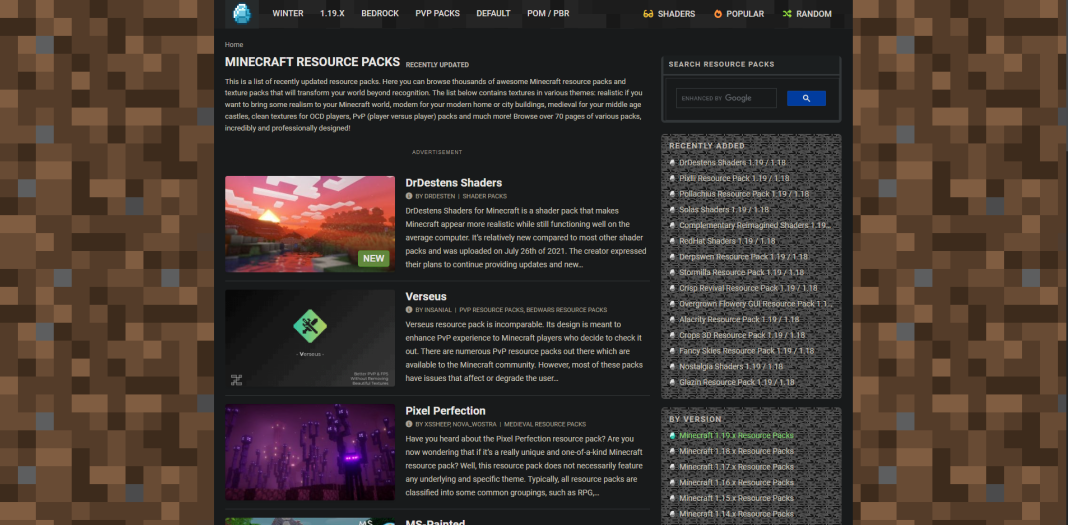This screenshot has width=1068, height=525.
Task: Select the Bedrock navigation item
Action: 379,14
